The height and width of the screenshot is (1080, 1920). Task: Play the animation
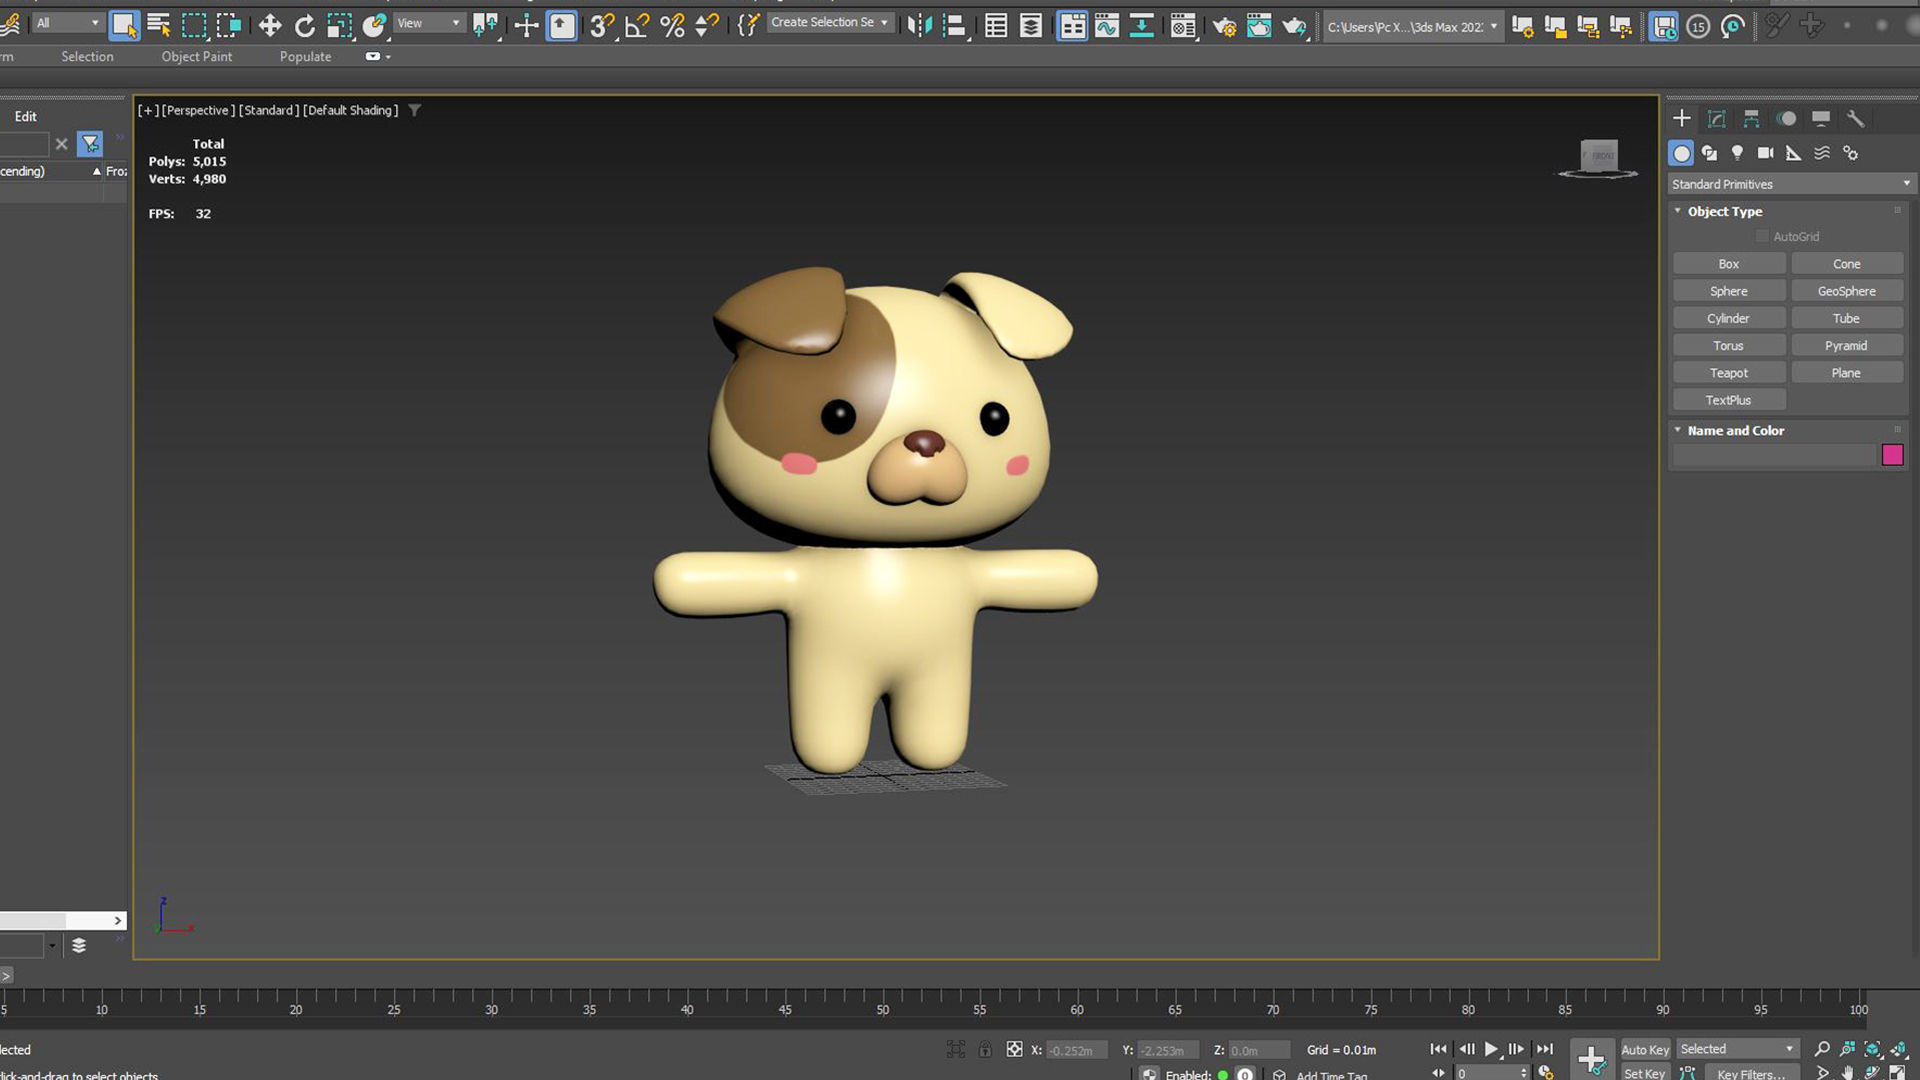1491,1049
